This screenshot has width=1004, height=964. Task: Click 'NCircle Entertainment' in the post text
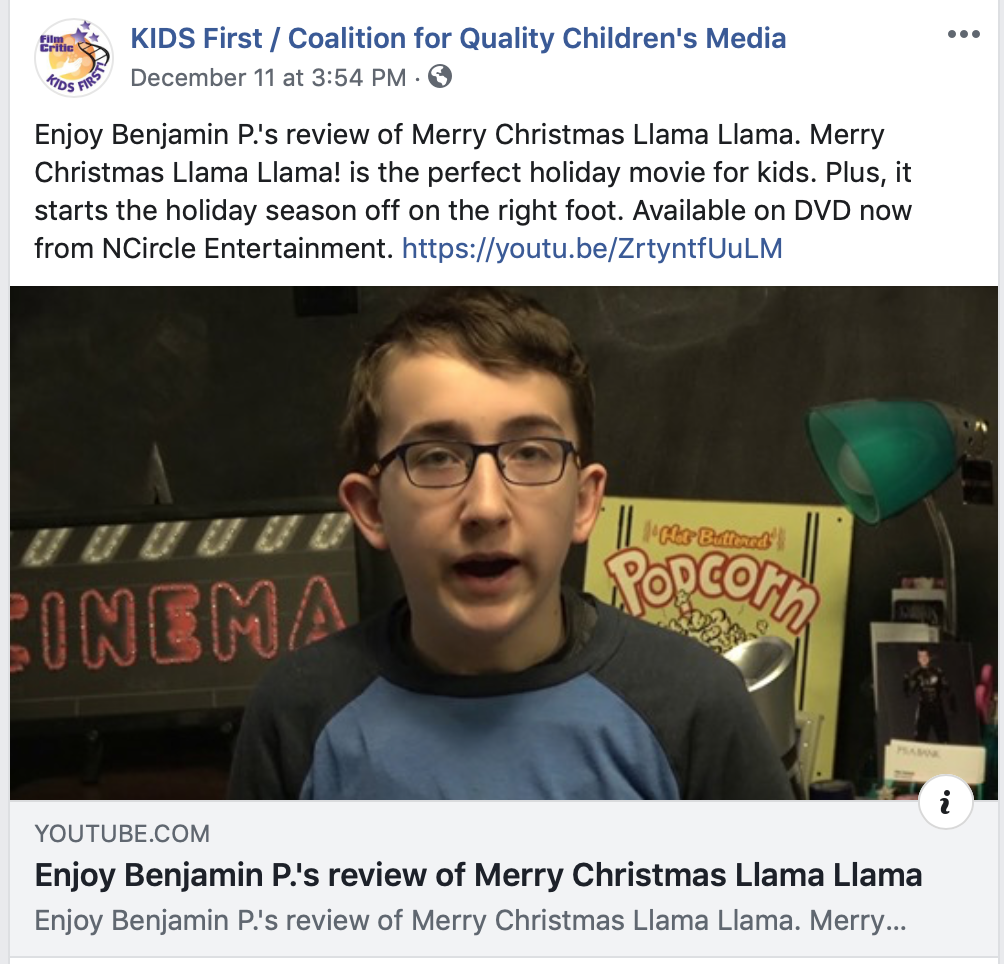pyautogui.click(x=247, y=248)
